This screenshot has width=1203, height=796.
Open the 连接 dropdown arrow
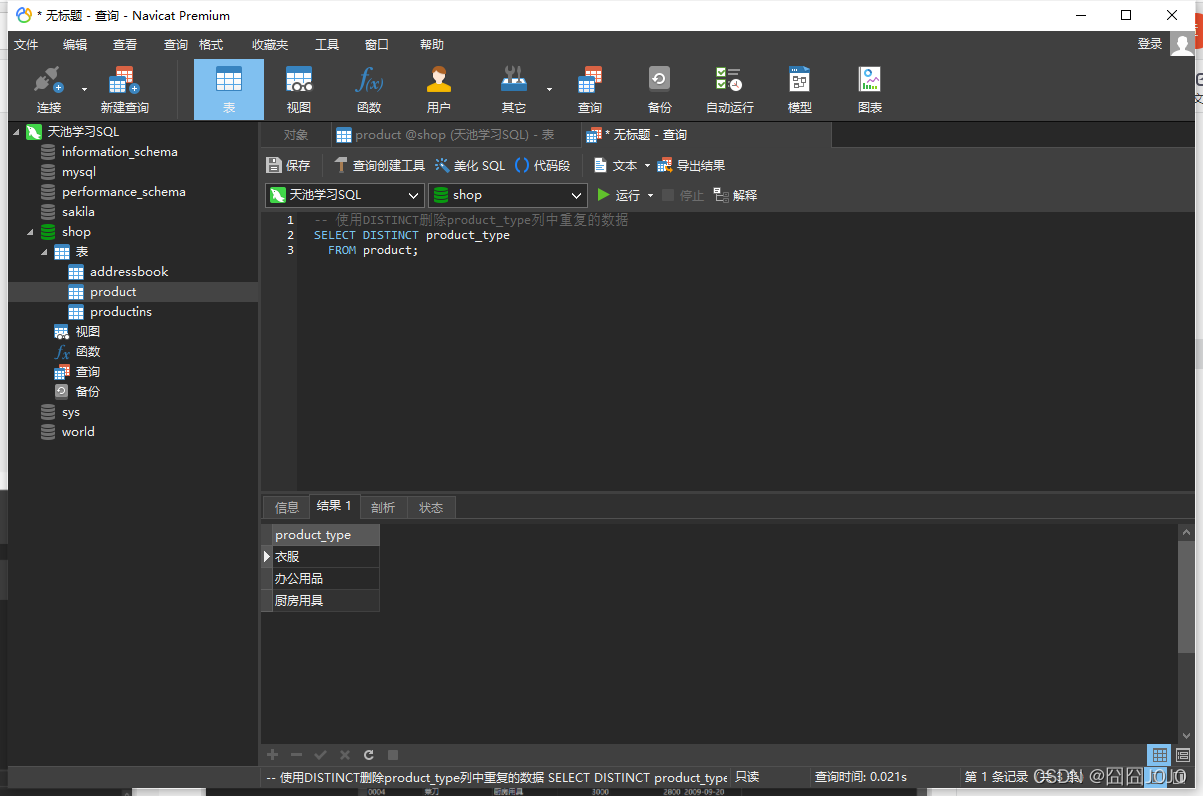tap(84, 90)
